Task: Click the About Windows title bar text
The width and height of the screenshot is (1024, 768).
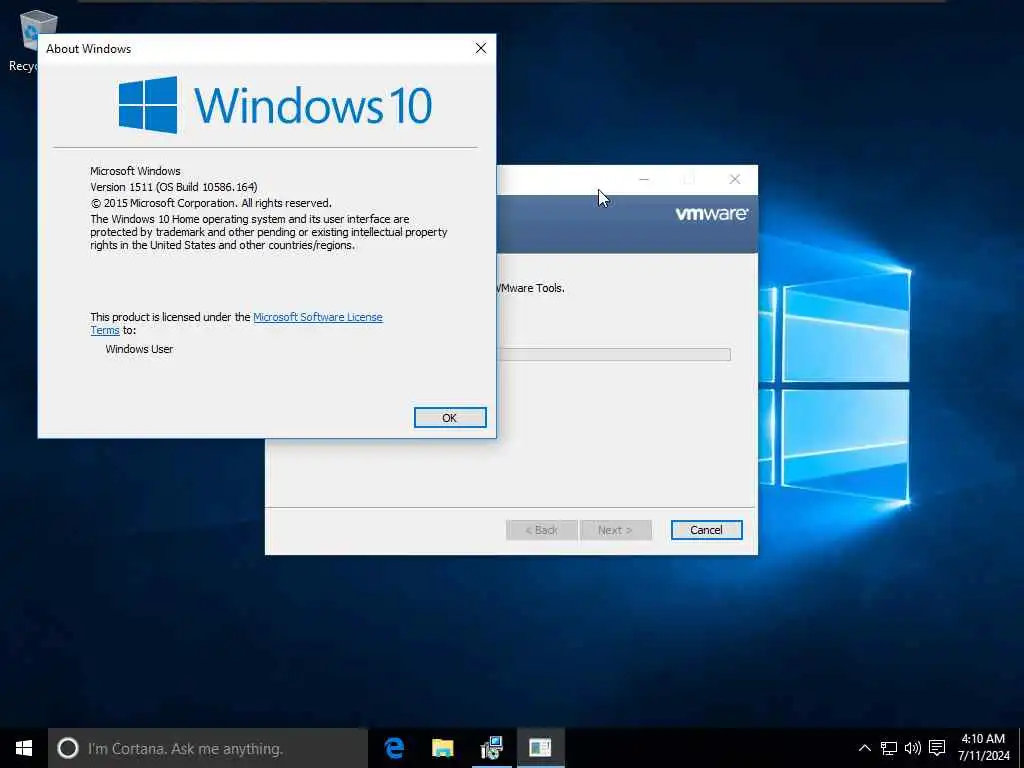Action: point(89,49)
